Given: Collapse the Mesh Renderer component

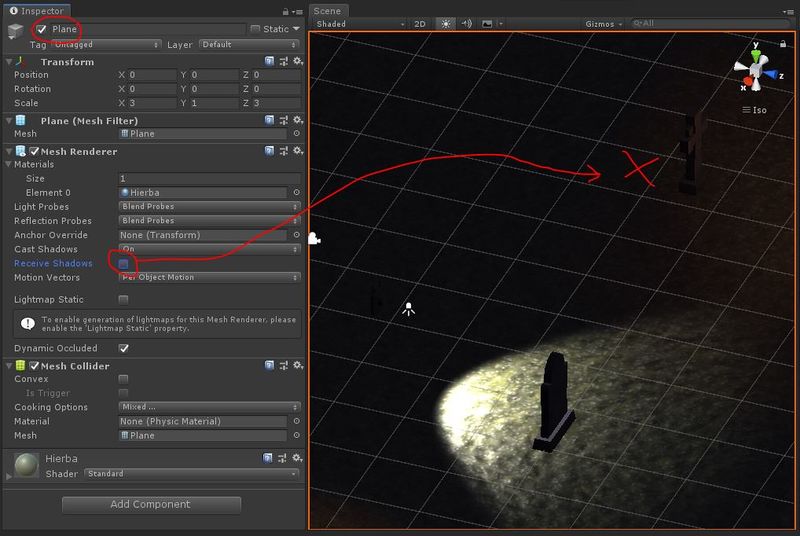Looking at the screenshot, I should coord(9,151).
